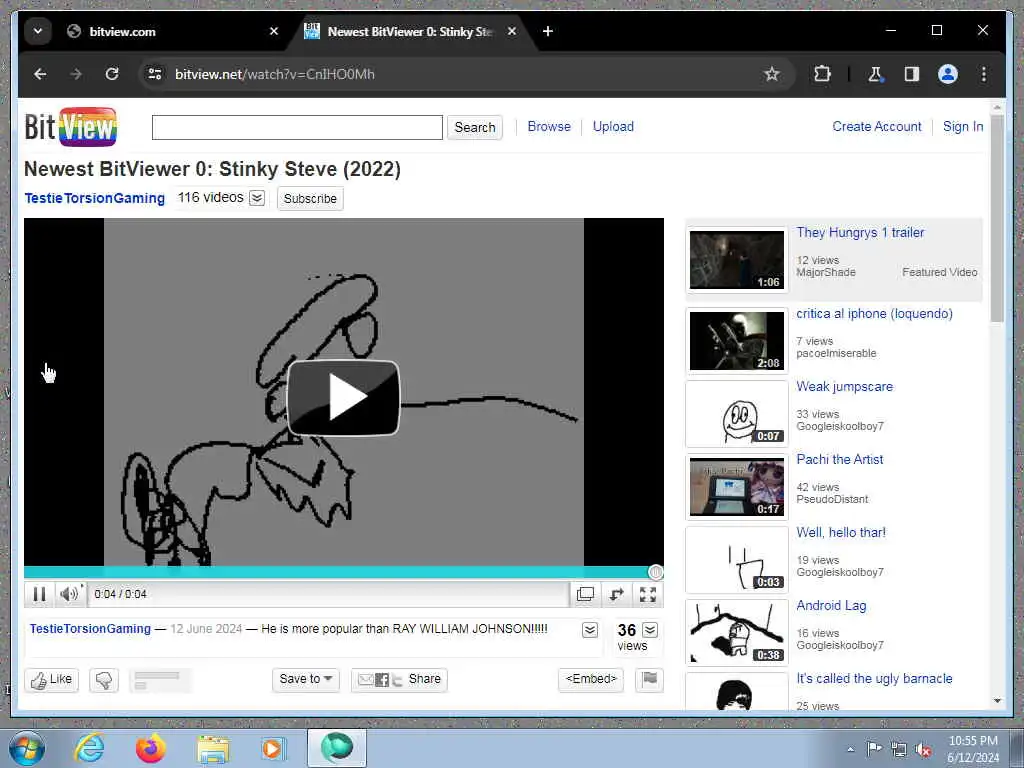Open the Browse page link
This screenshot has width=1024, height=768.
549,127
